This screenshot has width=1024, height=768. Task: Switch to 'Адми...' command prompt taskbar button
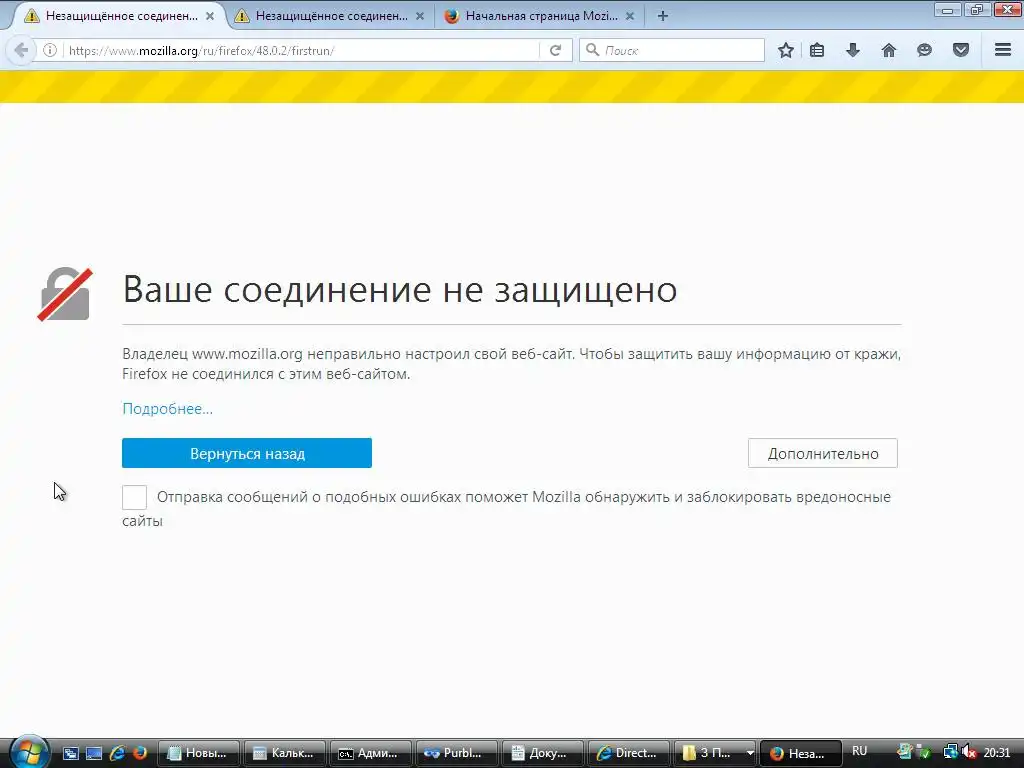(x=370, y=753)
